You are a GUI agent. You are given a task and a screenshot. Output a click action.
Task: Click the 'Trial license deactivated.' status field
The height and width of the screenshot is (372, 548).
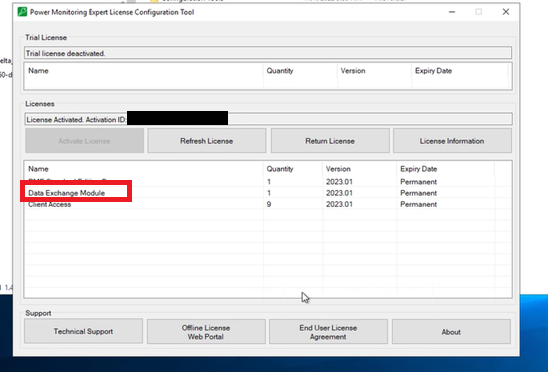268,53
